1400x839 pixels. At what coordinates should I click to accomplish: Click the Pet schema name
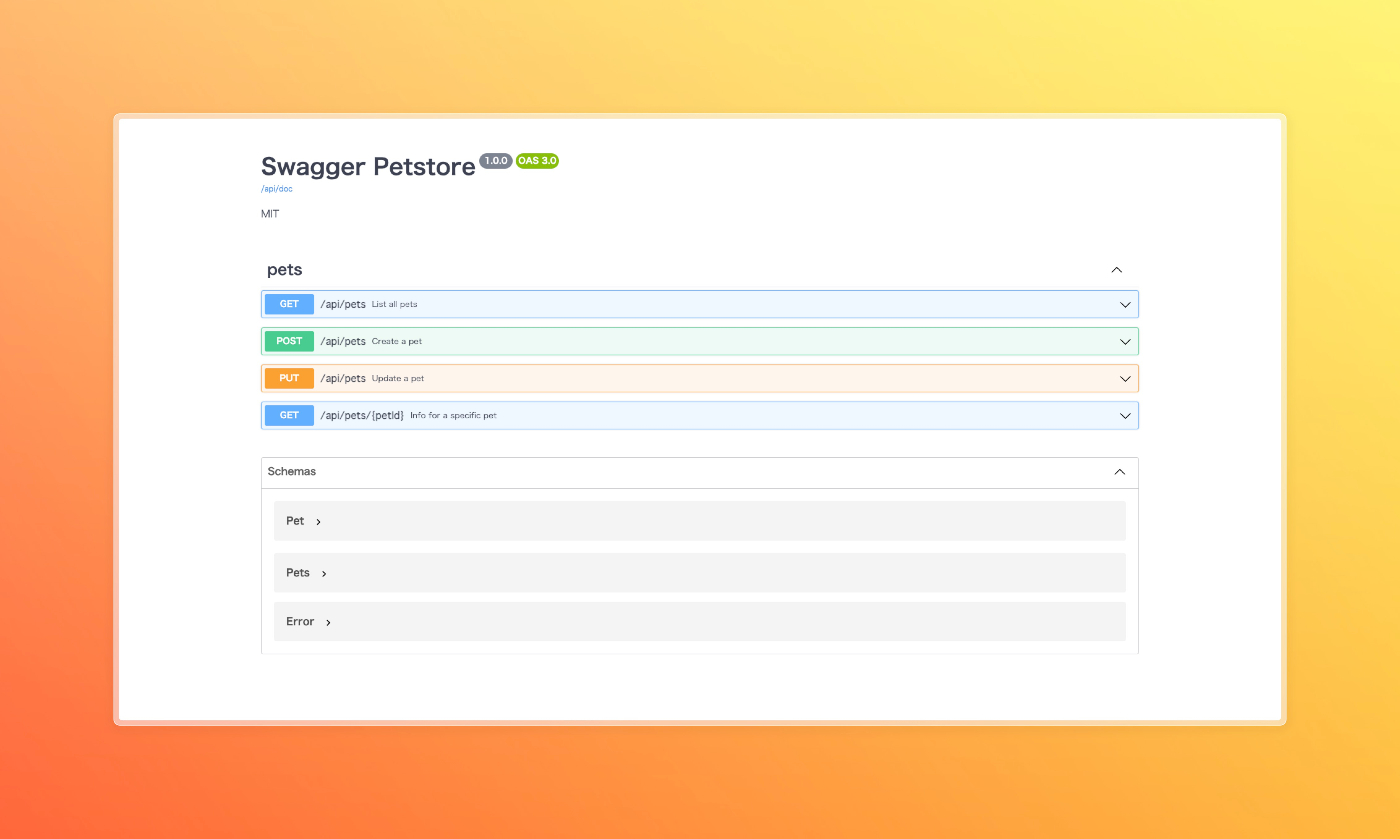[295, 521]
